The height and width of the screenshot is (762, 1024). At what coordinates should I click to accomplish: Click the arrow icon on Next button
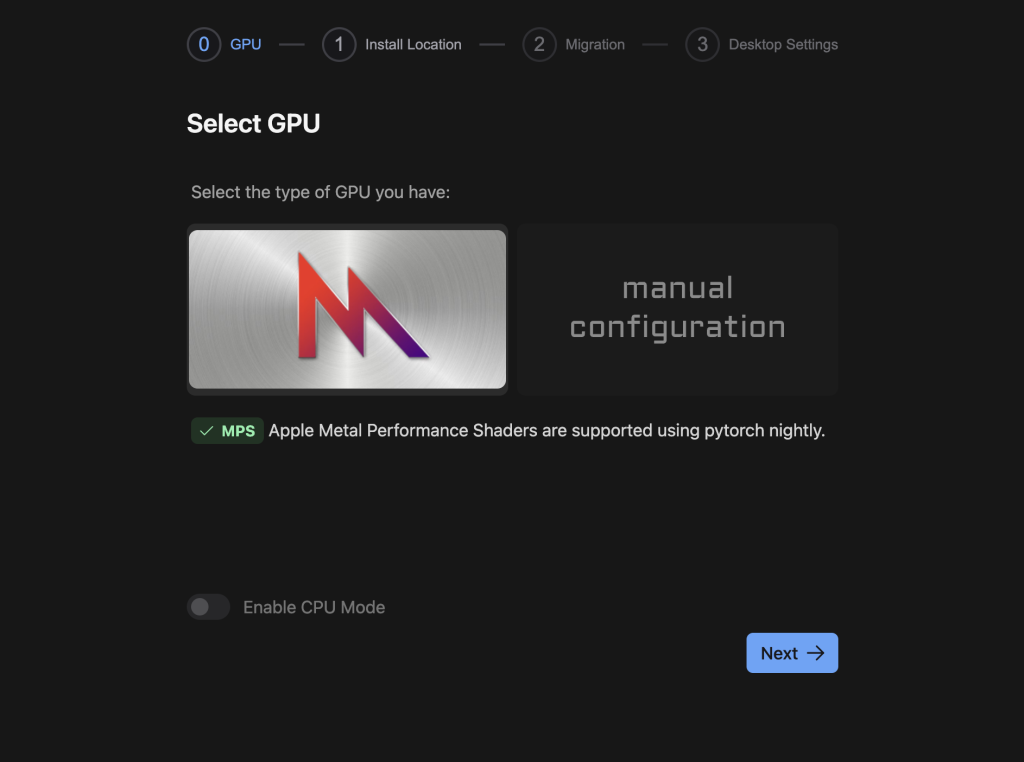click(x=816, y=653)
